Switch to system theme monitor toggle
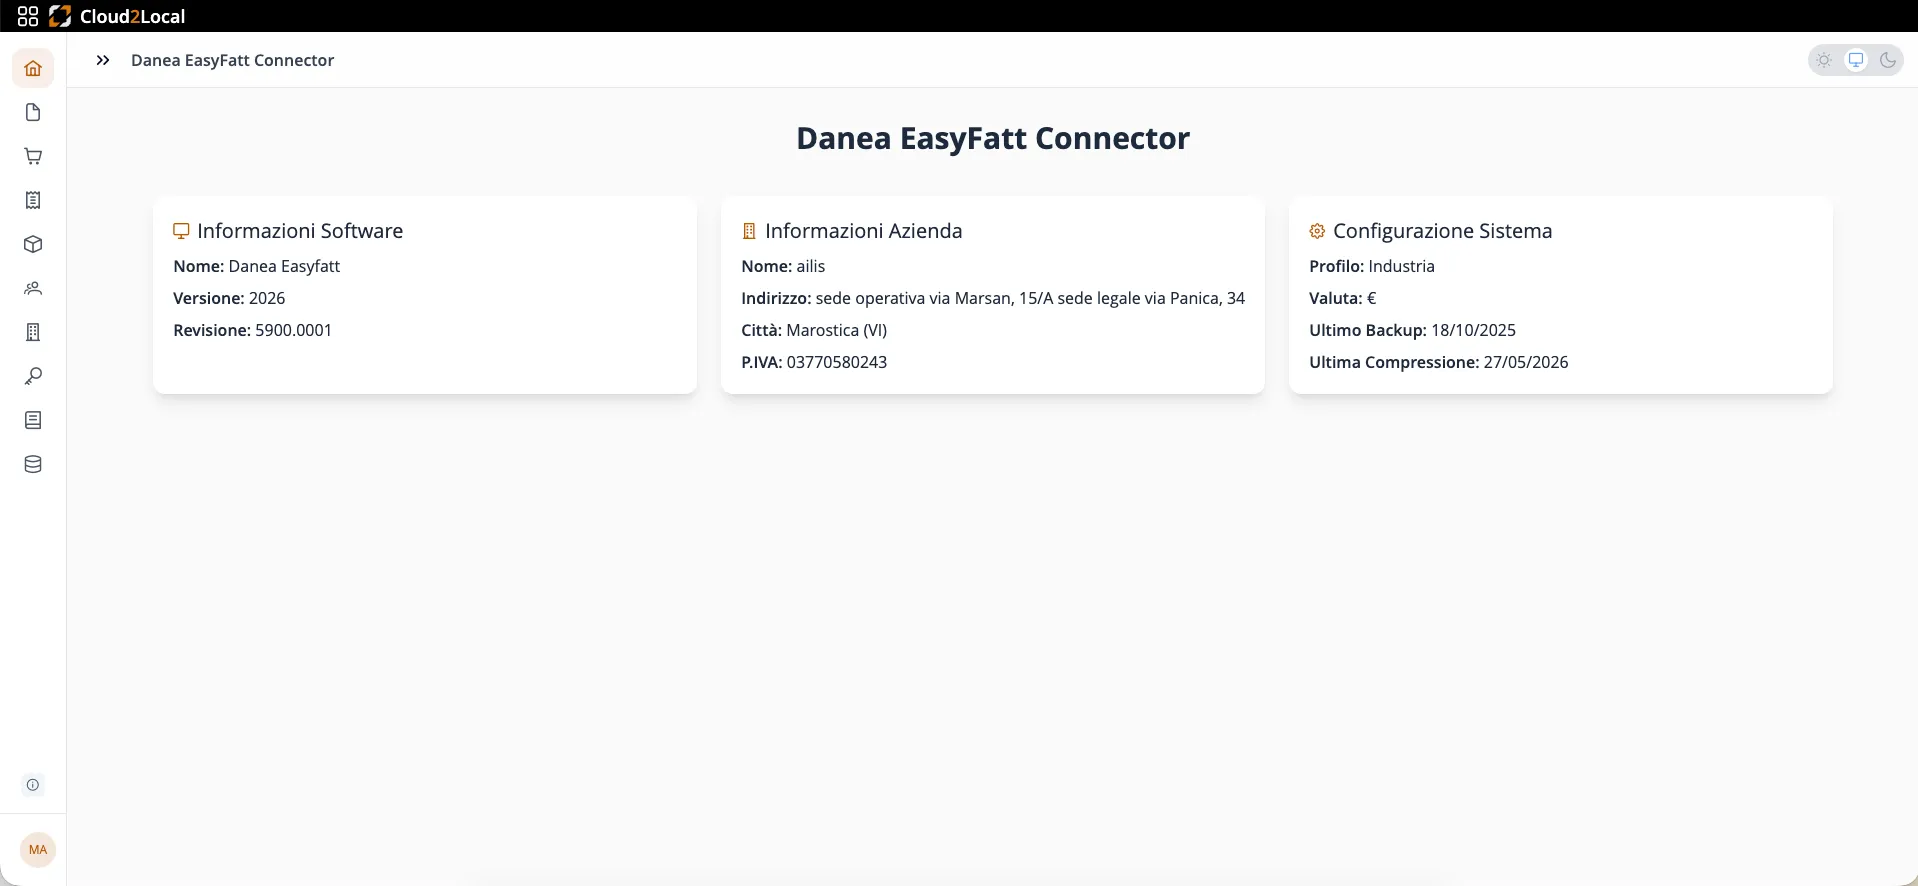1918x886 pixels. [x=1856, y=60]
